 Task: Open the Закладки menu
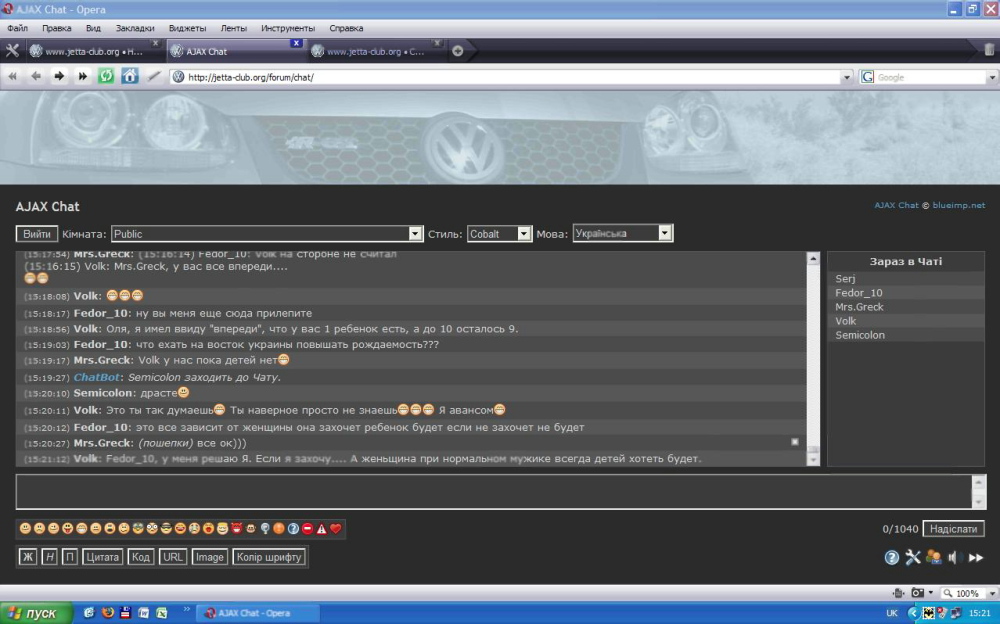135,28
